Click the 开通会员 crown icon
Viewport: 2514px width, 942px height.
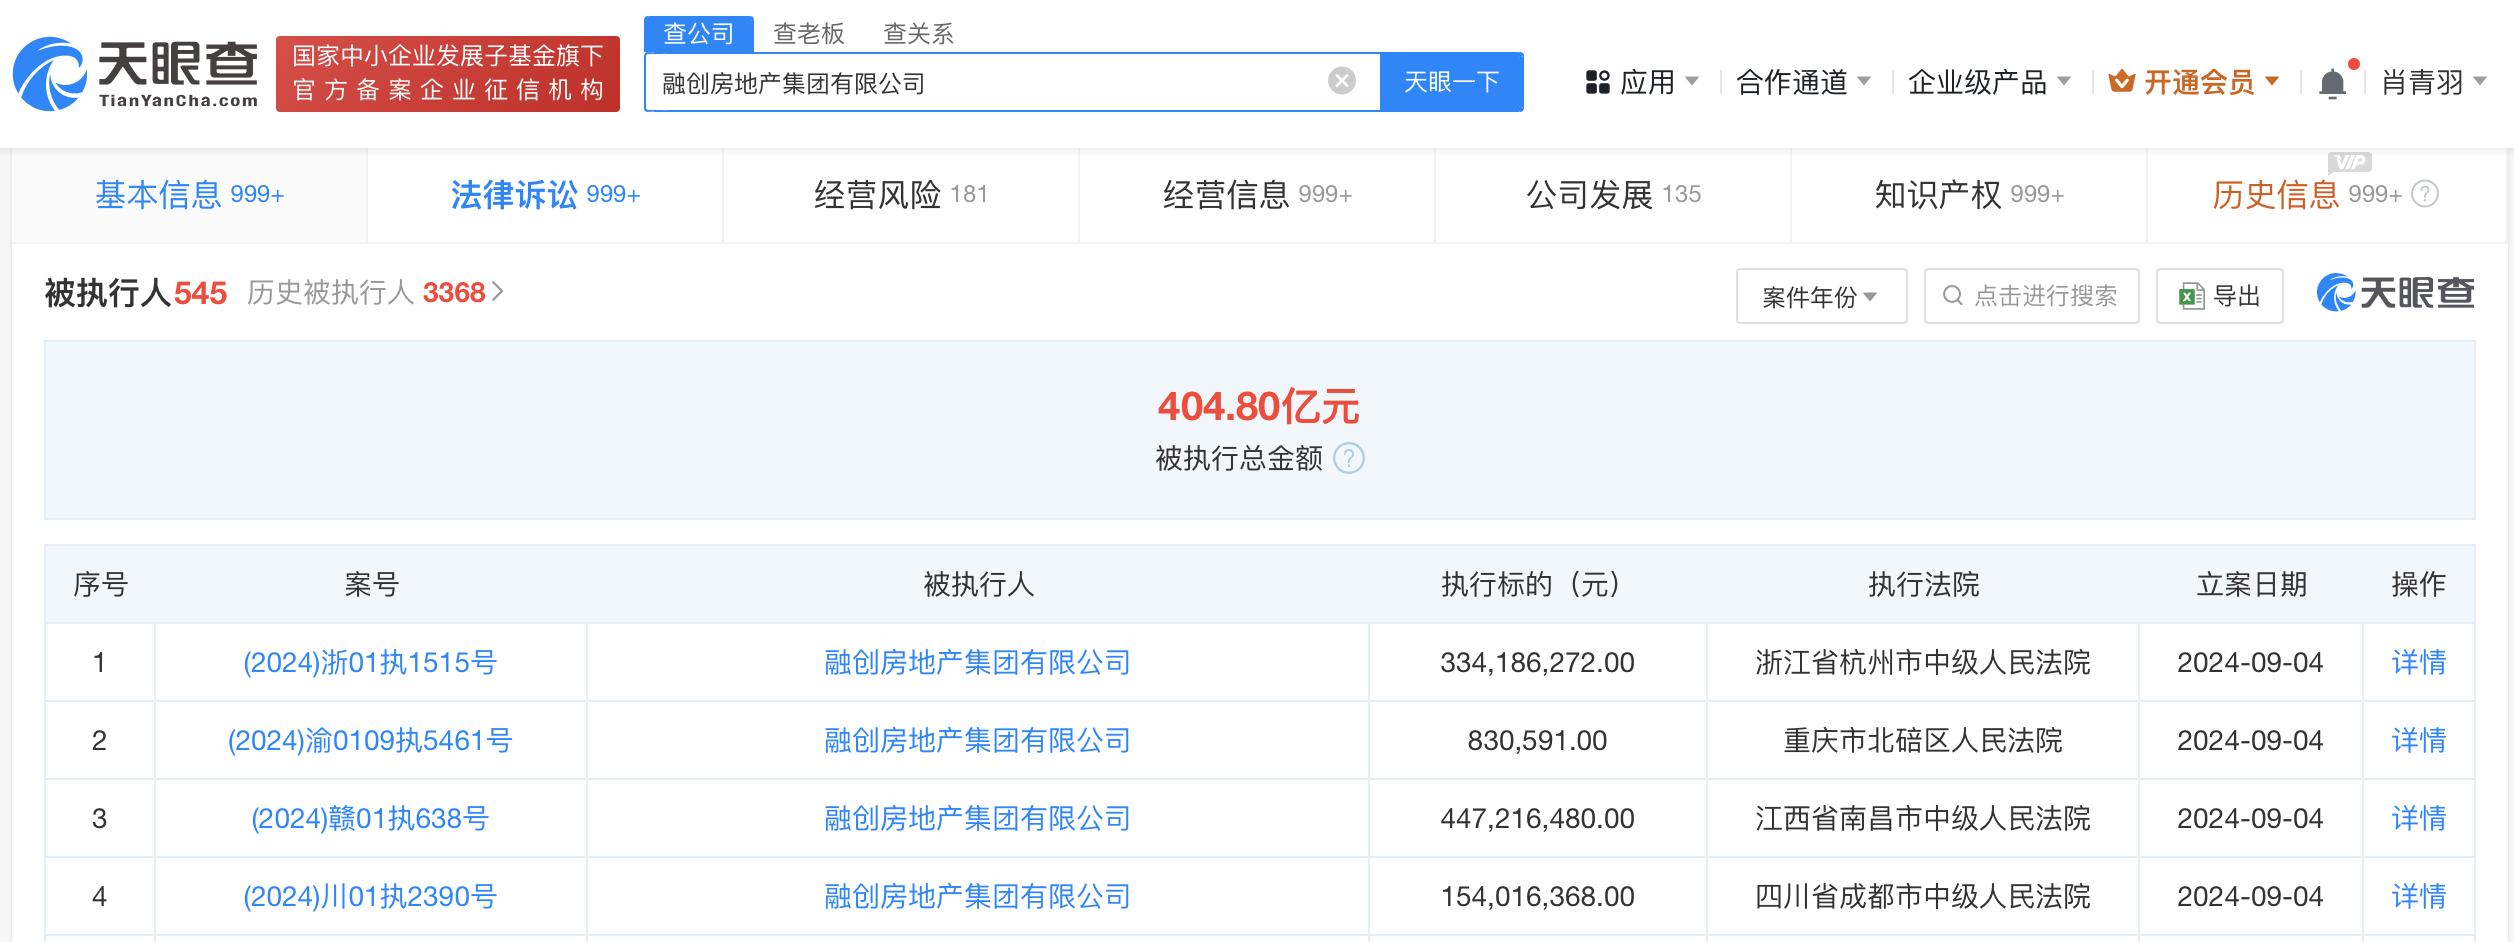point(2122,80)
